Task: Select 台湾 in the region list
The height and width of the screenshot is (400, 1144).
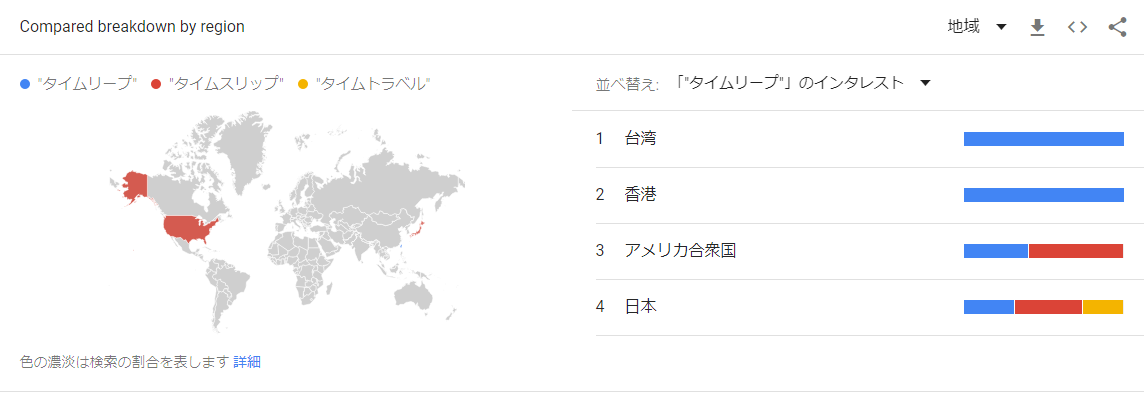Action: [x=859, y=139]
